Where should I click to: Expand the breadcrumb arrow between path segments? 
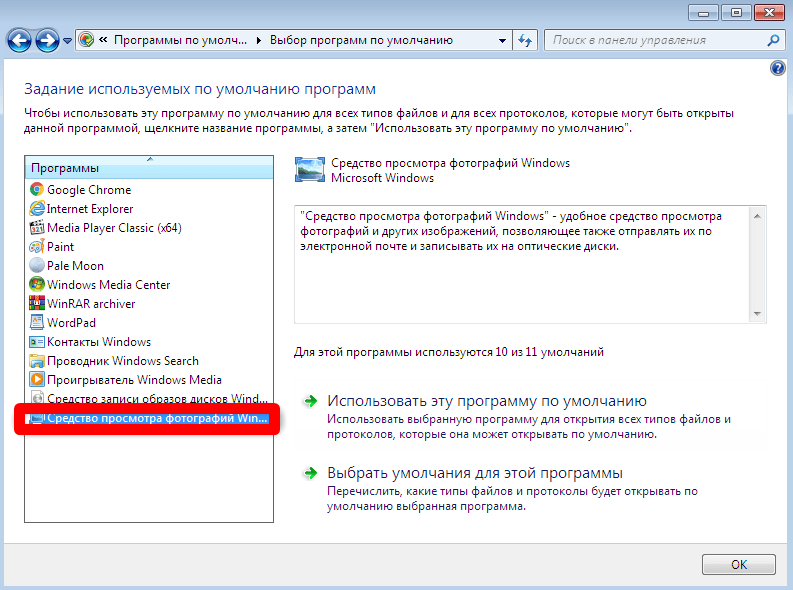tap(258, 40)
